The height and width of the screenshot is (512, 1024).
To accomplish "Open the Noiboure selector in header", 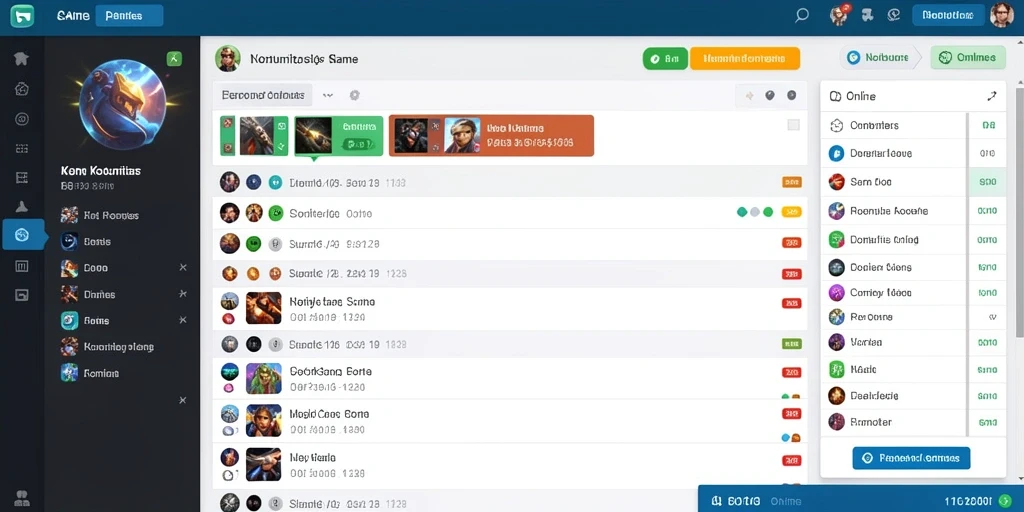I will click(x=880, y=57).
